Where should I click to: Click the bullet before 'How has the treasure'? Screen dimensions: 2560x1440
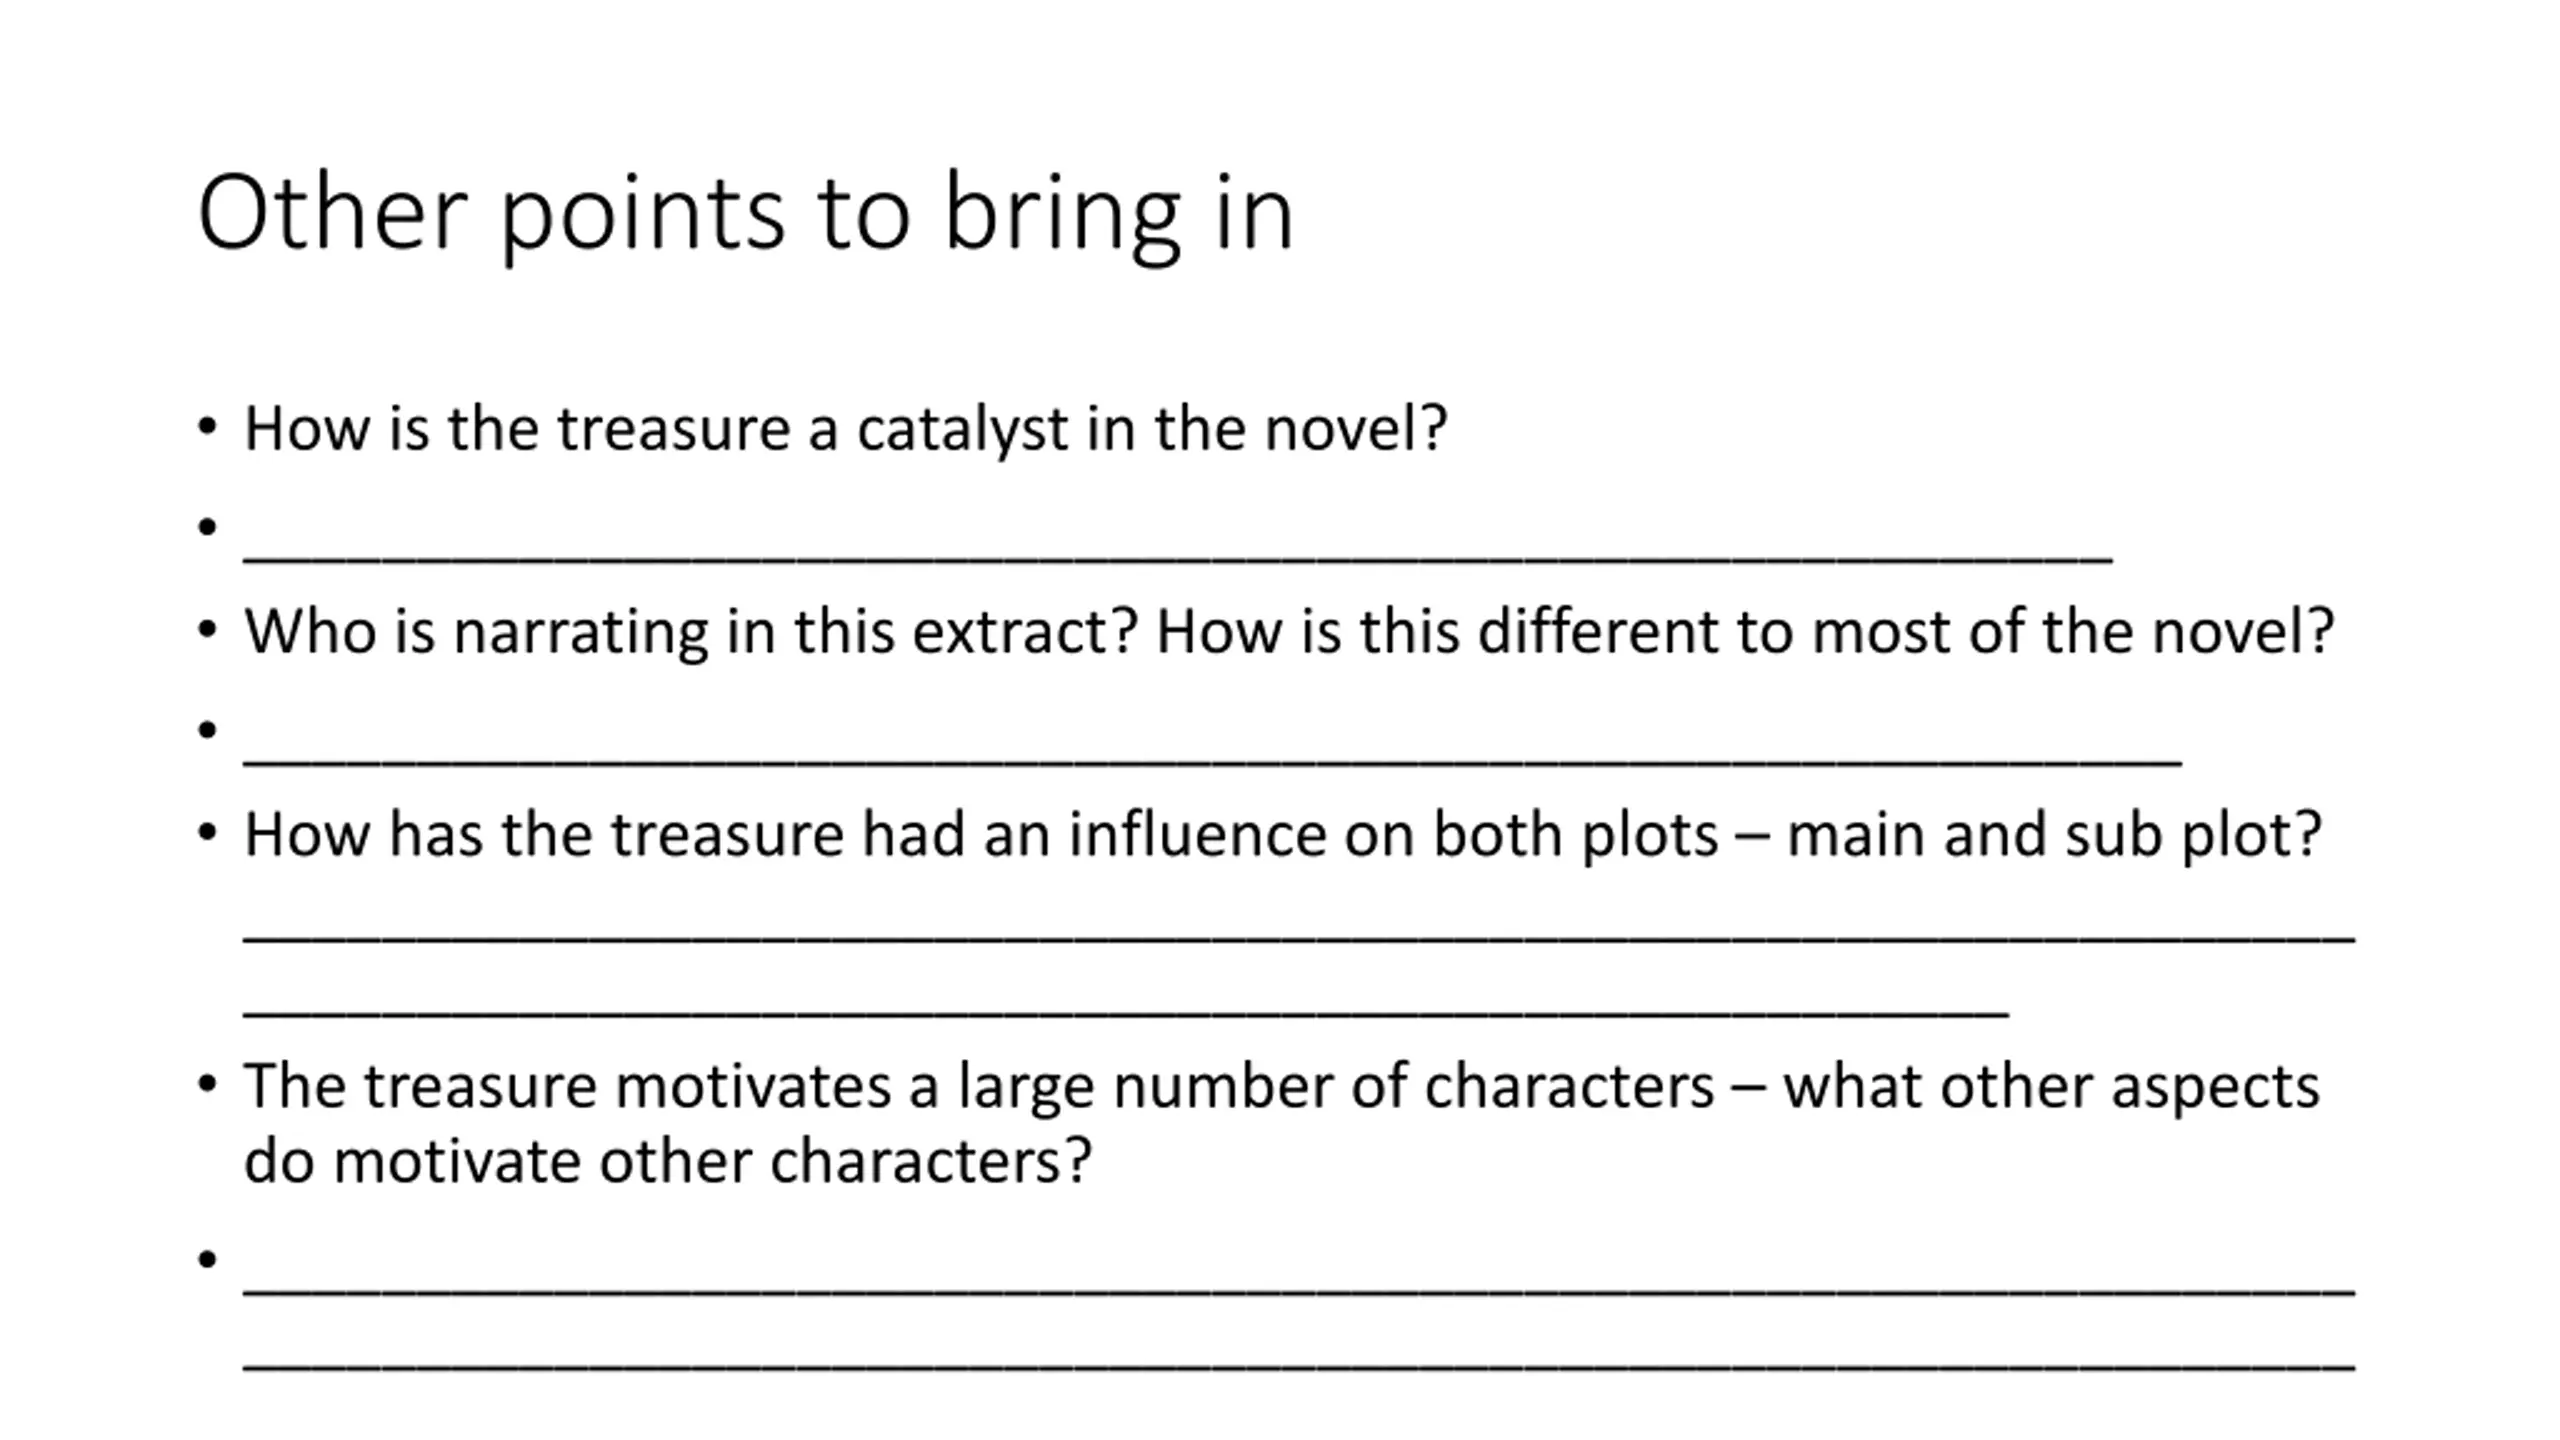tap(207, 832)
